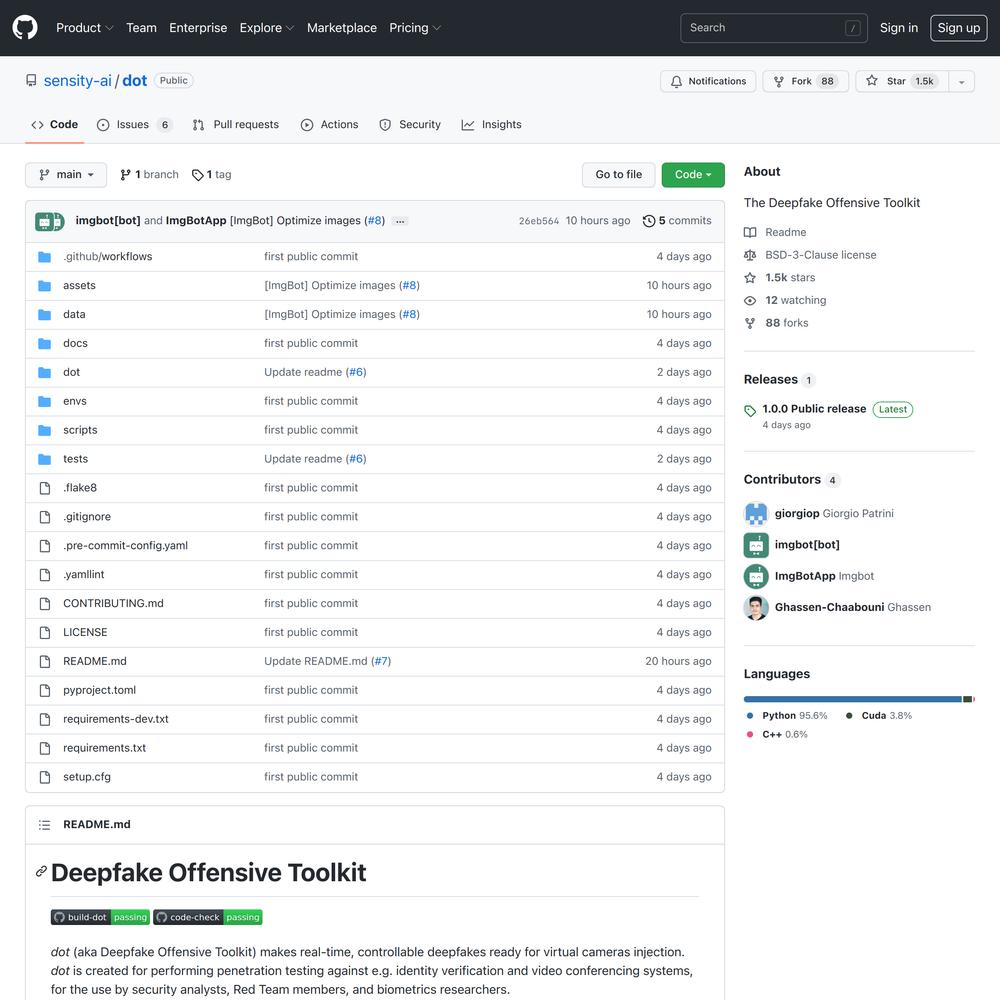Screen dimensions: 1000x1000
Task: Click the Python segment of the languages bar
Action: pos(853,700)
